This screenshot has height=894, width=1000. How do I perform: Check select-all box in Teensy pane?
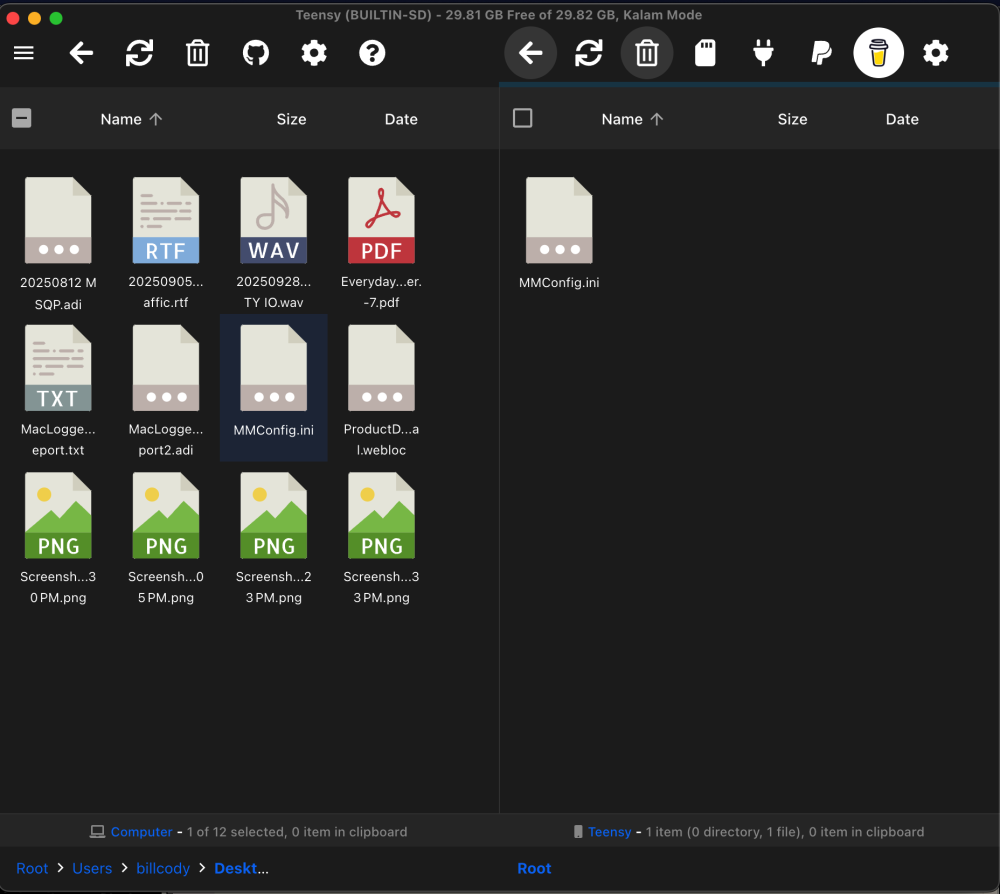coord(522,118)
